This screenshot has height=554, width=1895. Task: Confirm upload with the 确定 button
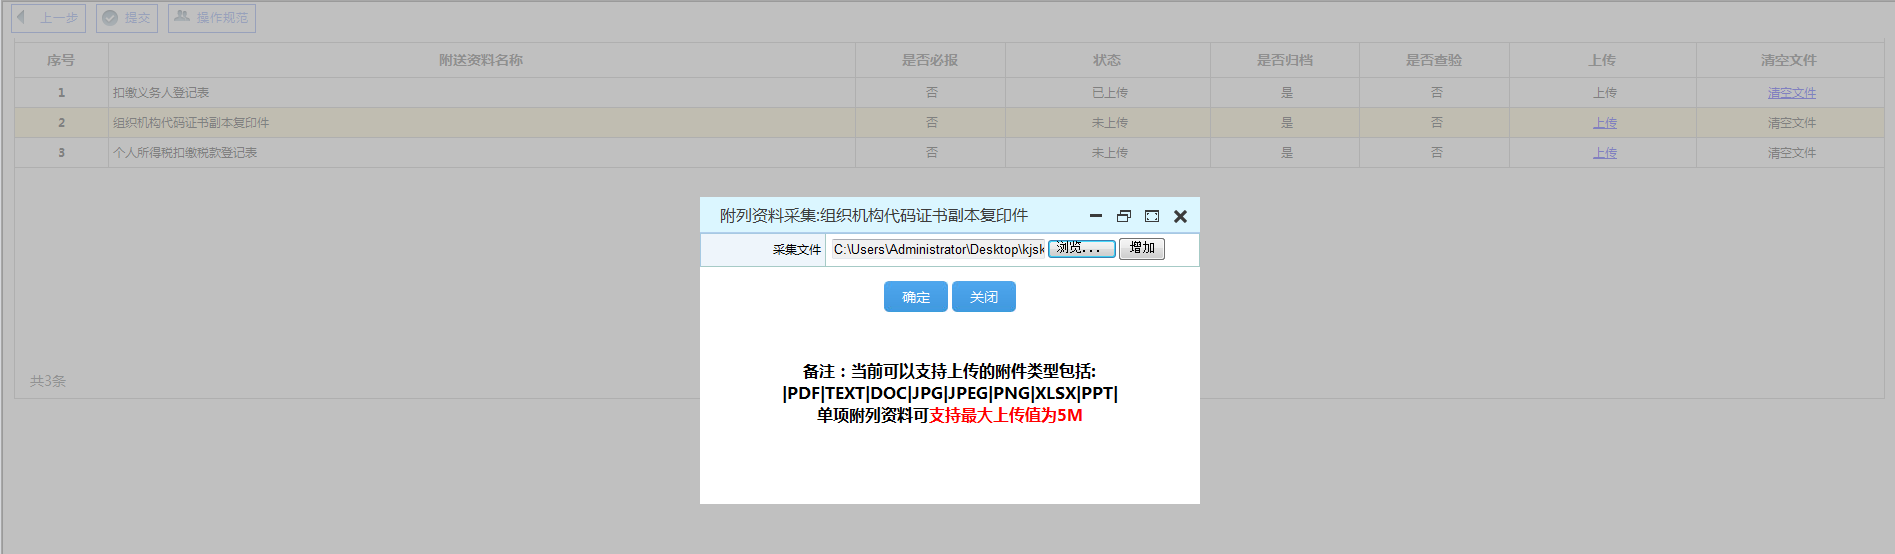click(916, 297)
